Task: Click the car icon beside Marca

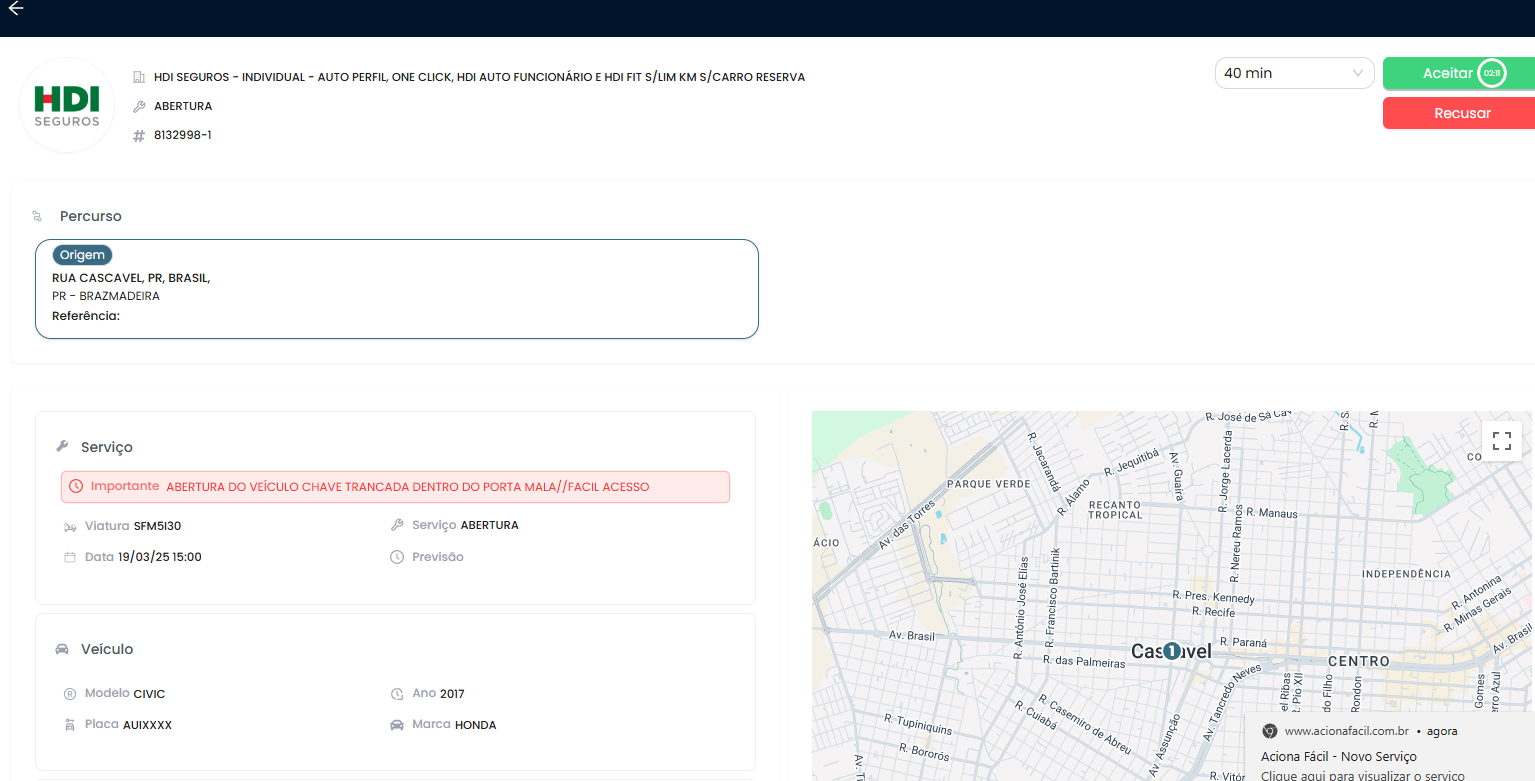Action: 397,725
